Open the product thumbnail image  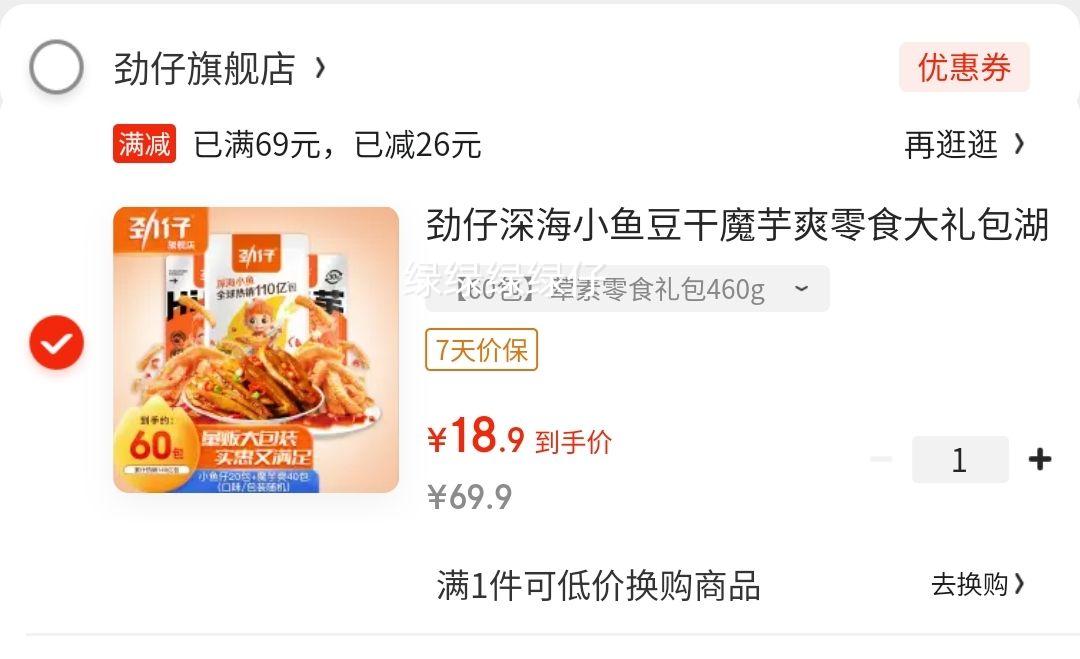(256, 350)
